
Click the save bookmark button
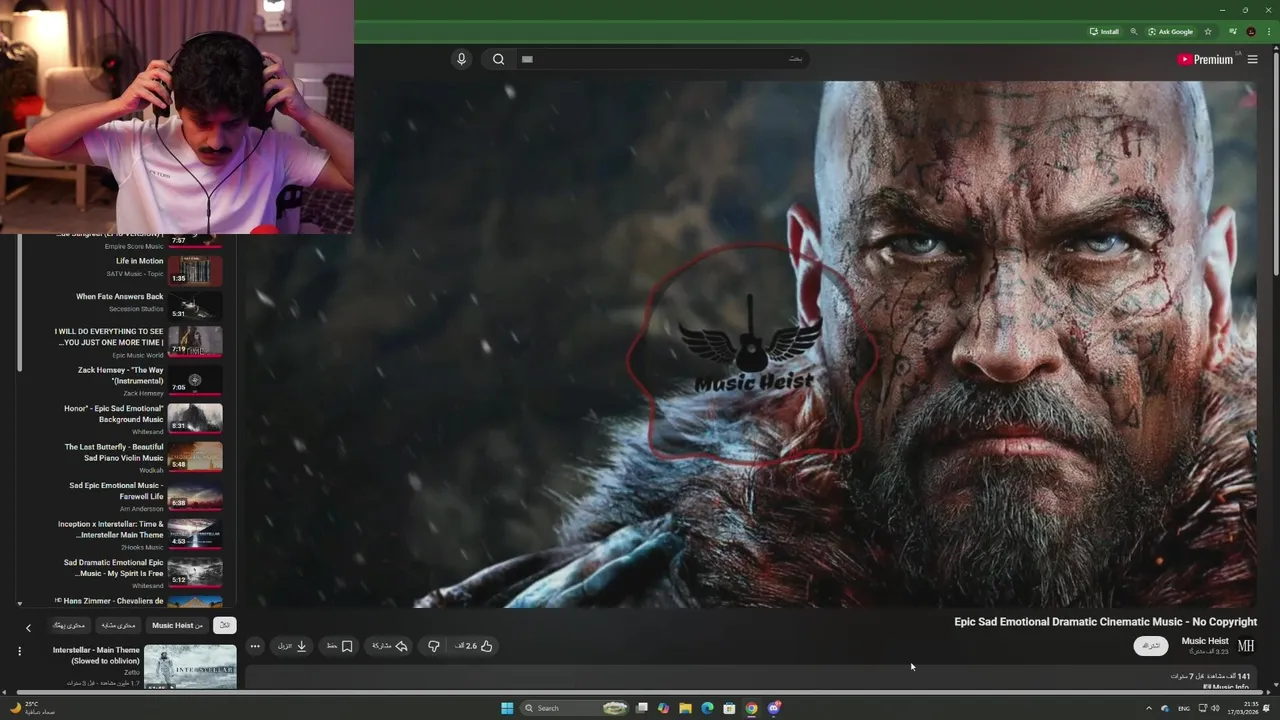click(x=340, y=646)
